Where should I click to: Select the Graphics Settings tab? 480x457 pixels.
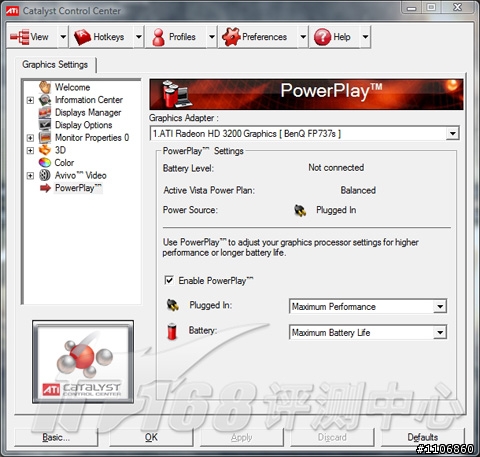tap(55, 65)
